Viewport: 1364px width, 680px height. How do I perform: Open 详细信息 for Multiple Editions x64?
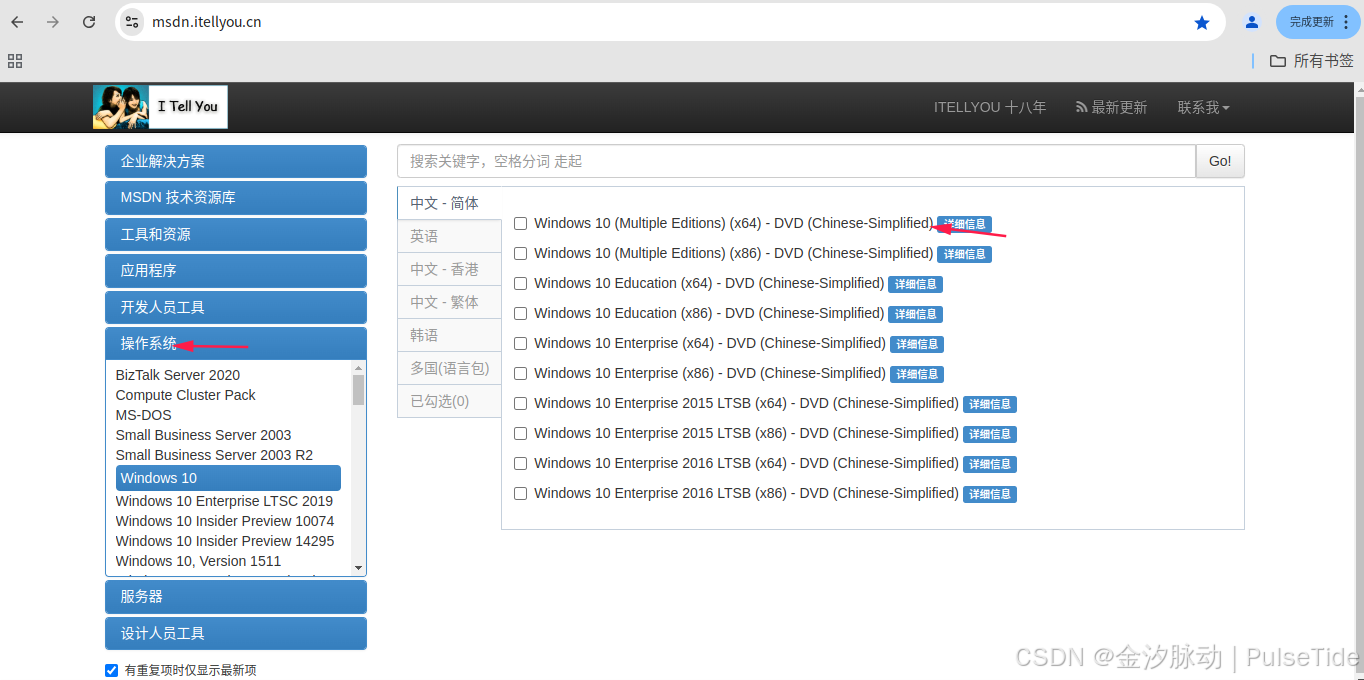pyautogui.click(x=964, y=225)
